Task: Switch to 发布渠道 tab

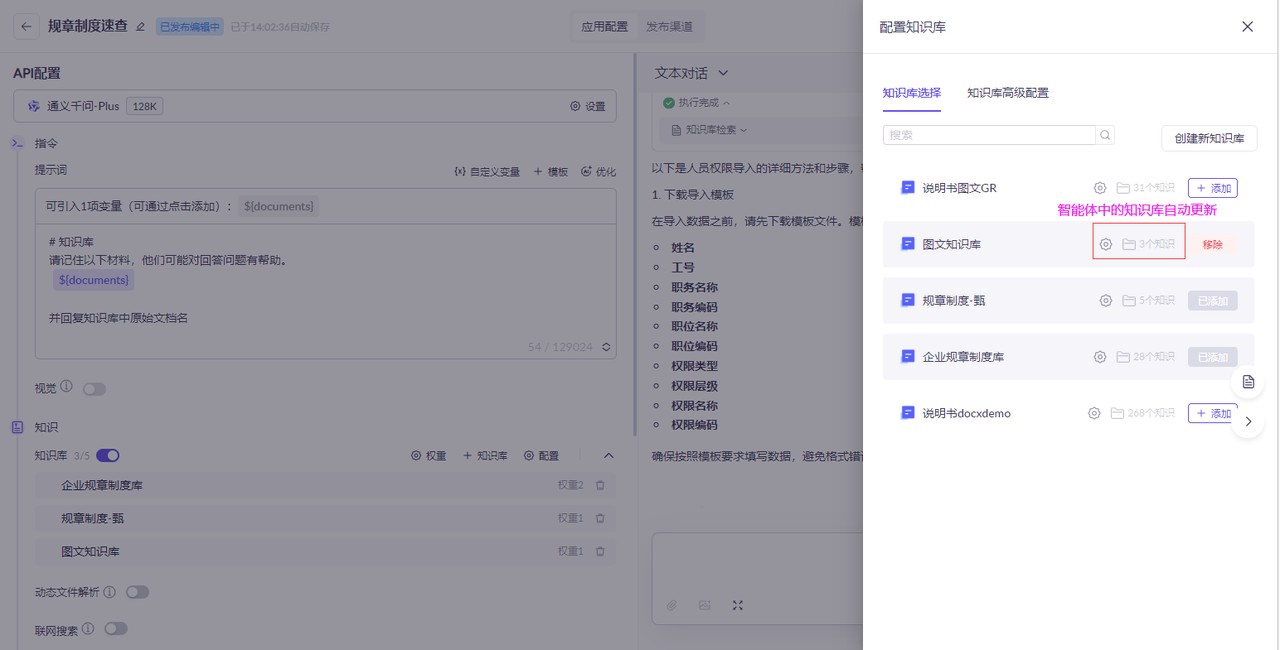Action: (x=669, y=27)
